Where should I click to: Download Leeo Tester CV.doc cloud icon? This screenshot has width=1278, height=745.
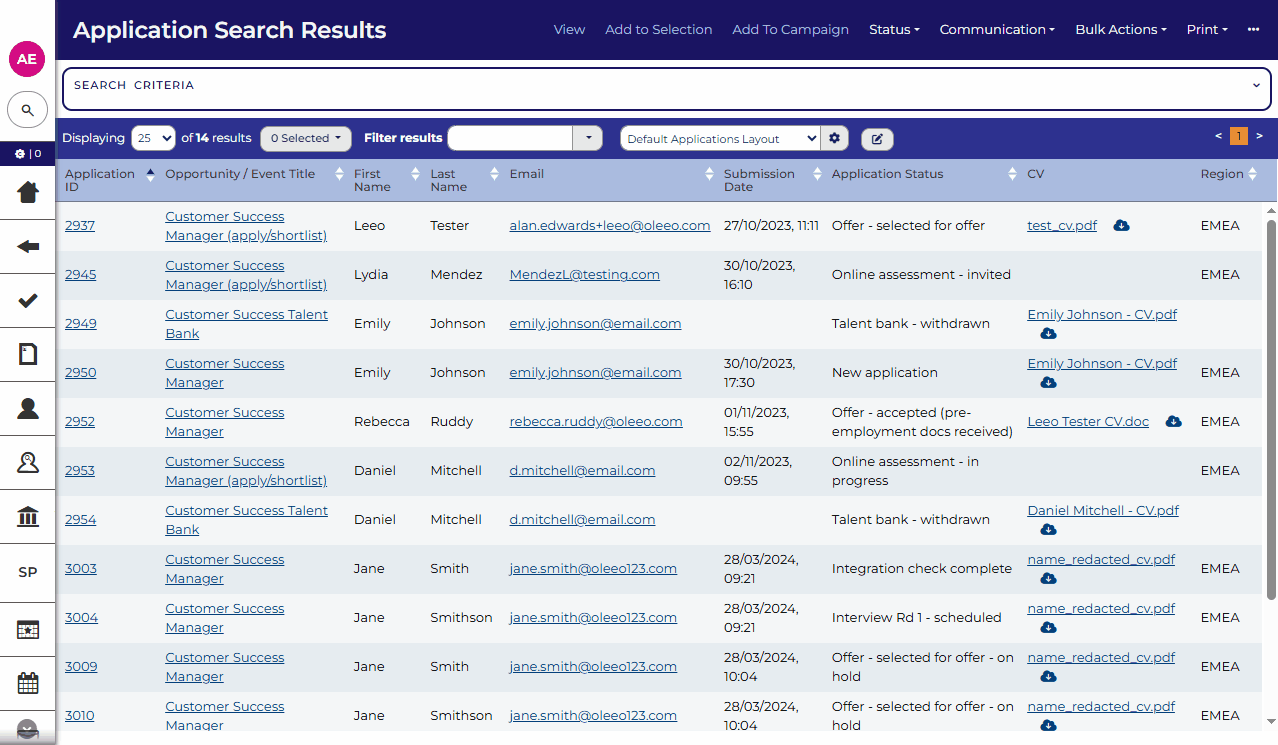point(1174,422)
